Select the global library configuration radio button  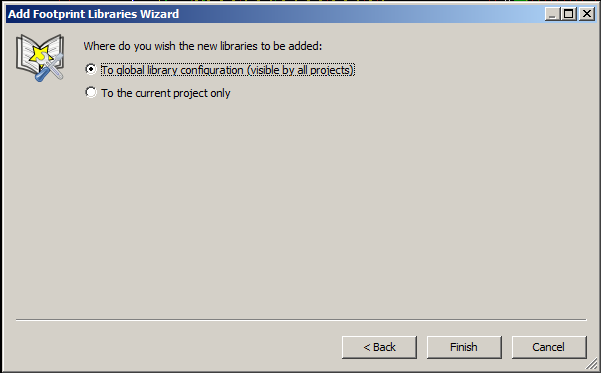click(x=91, y=69)
